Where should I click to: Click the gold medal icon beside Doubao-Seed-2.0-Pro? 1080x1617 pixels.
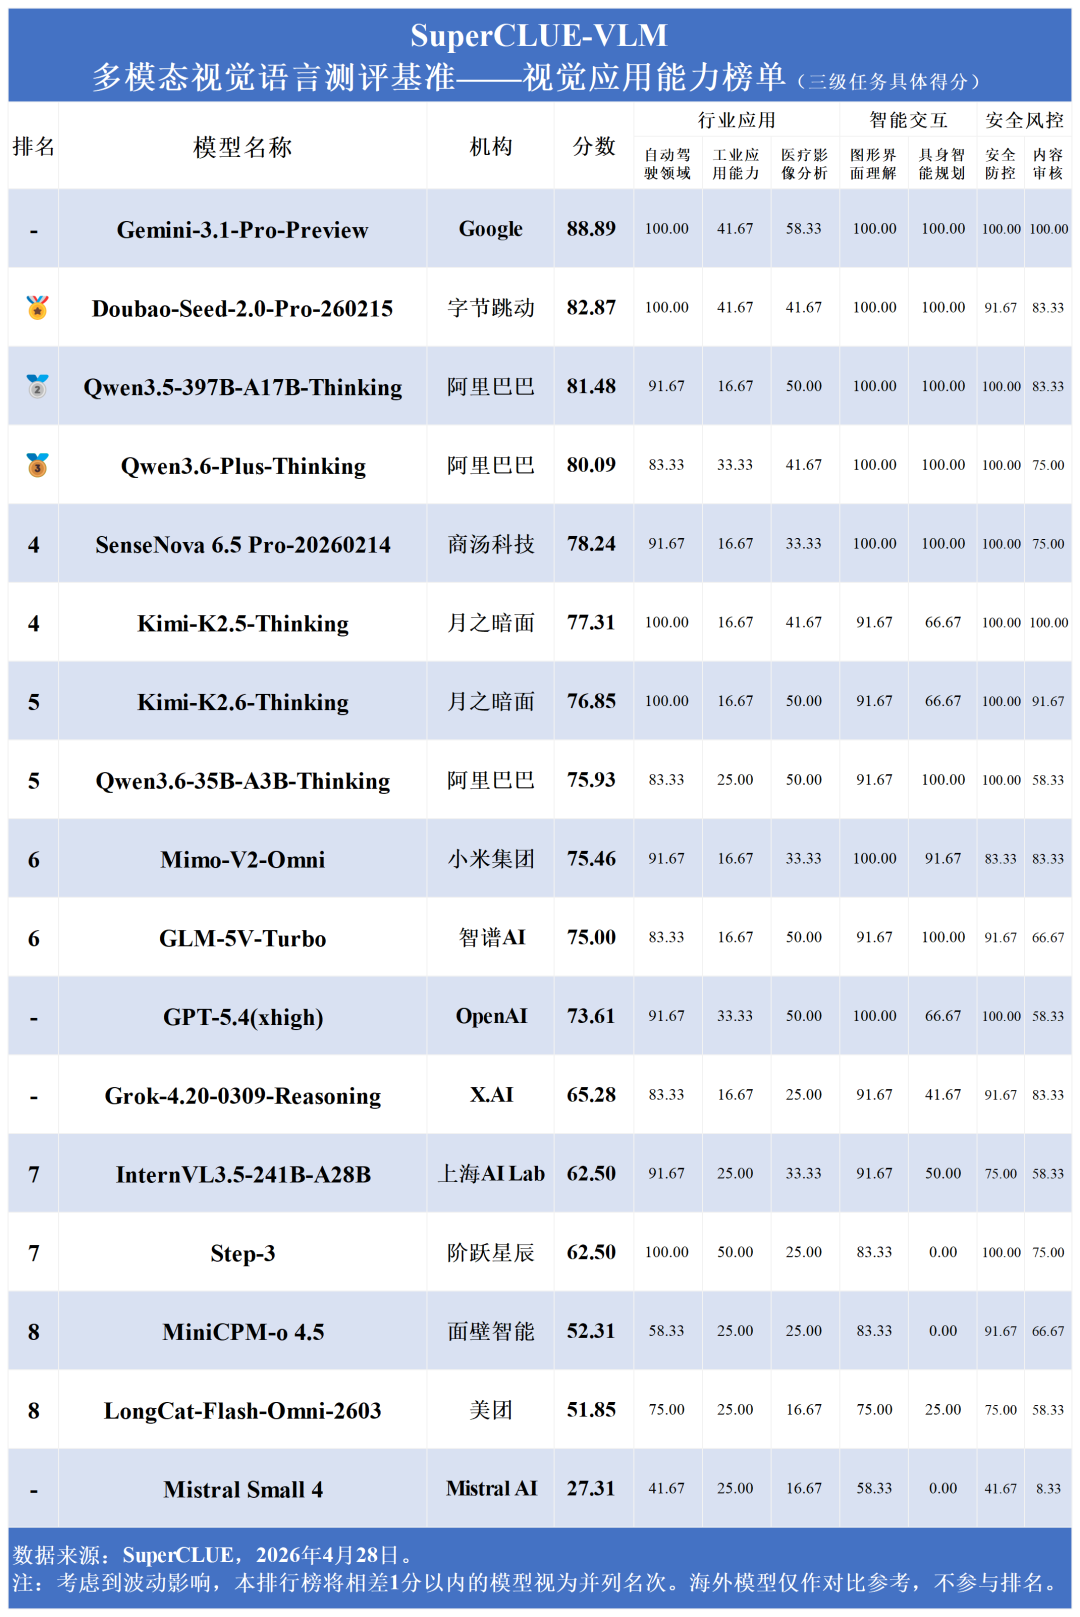click(37, 307)
